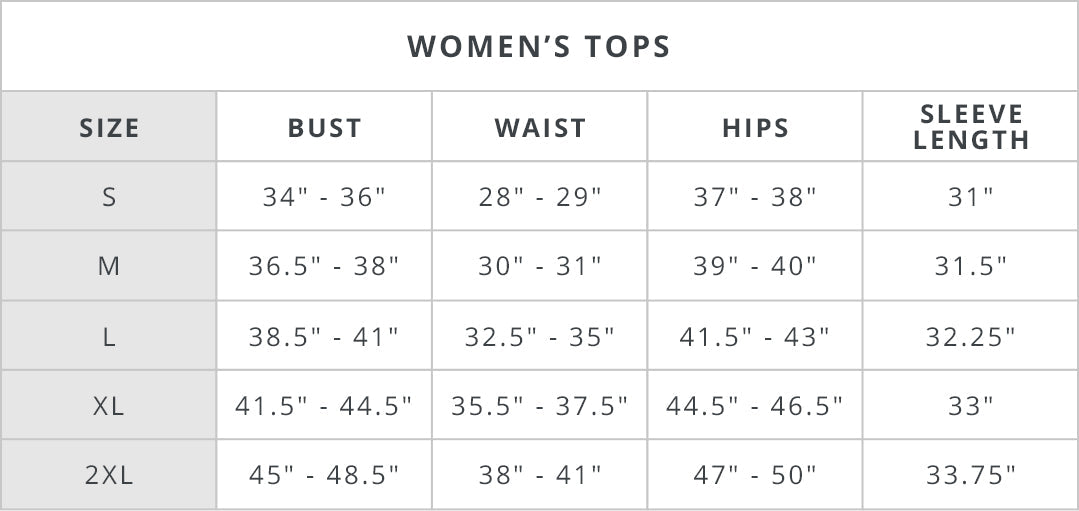Select the waist cell 30" - 31"
The image size is (1079, 511).
(540, 266)
